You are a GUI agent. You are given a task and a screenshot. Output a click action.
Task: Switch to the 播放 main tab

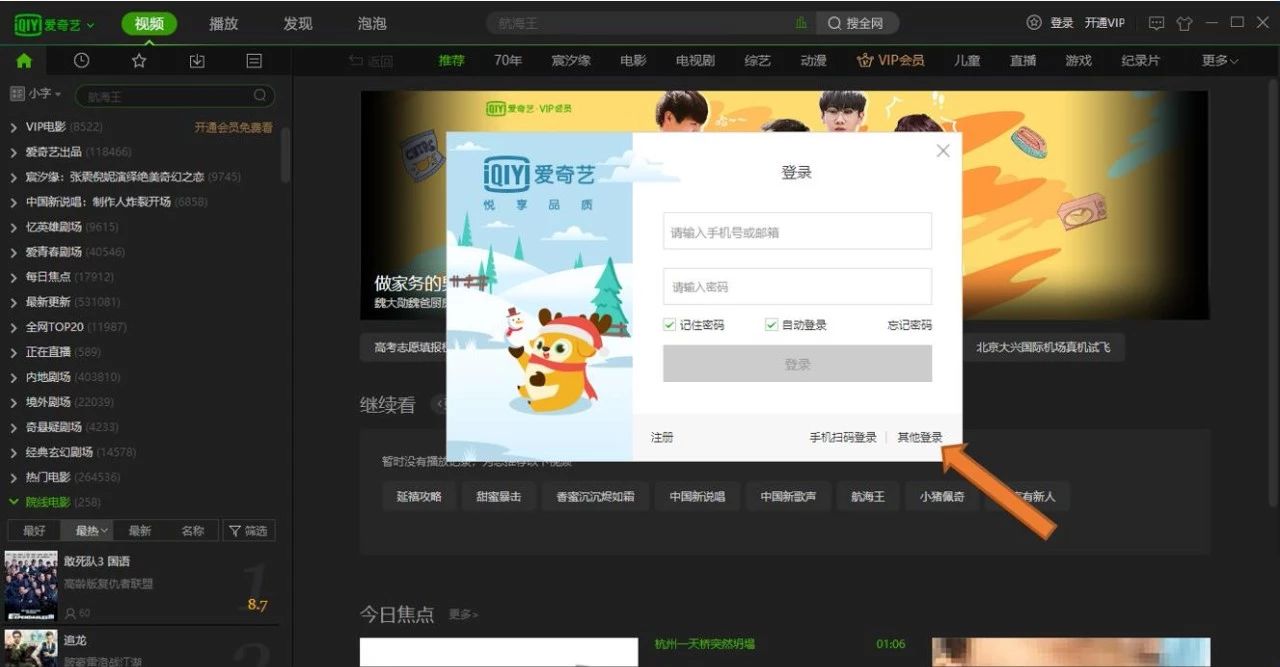point(224,24)
